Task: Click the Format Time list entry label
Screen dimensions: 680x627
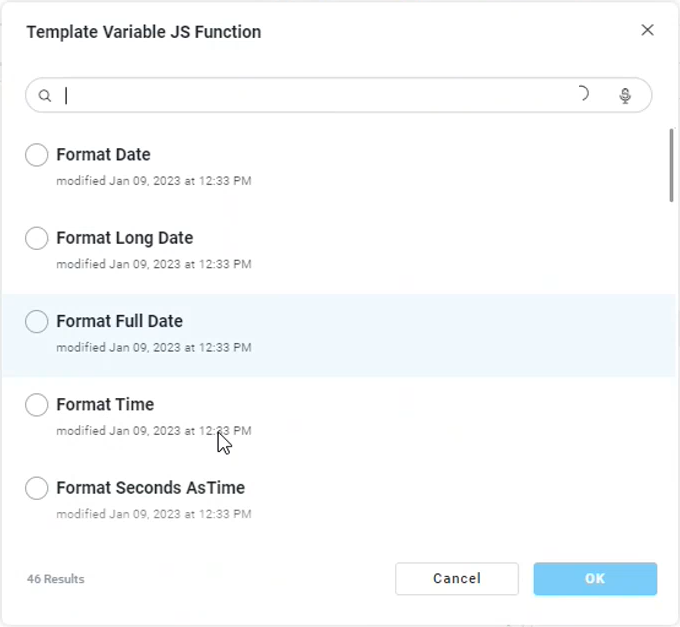Action: [105, 405]
